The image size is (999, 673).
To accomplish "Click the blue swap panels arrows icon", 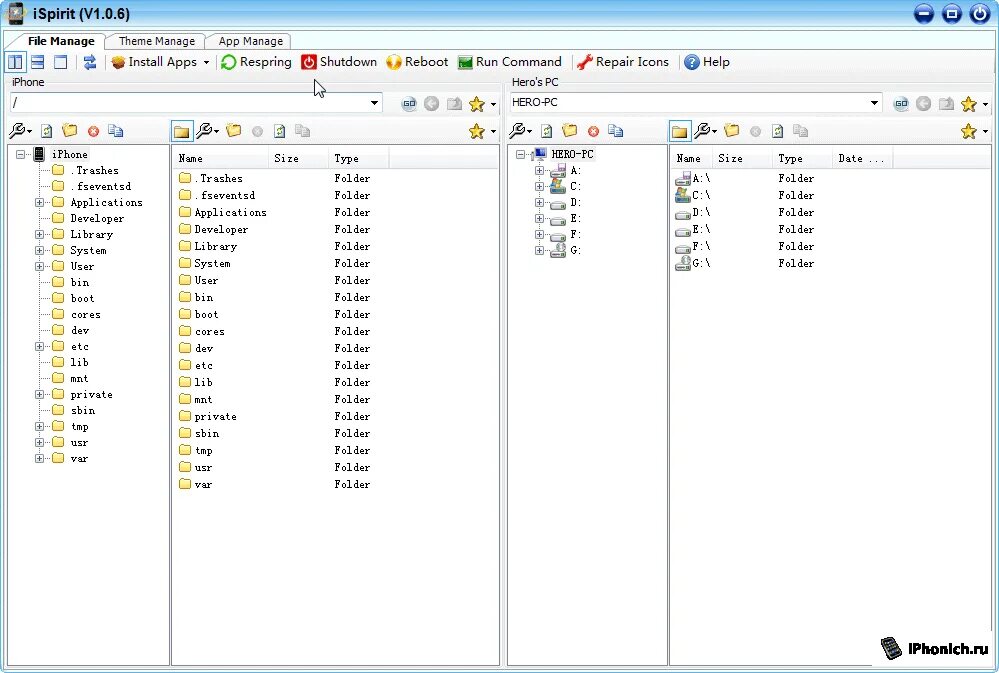I will (x=90, y=62).
